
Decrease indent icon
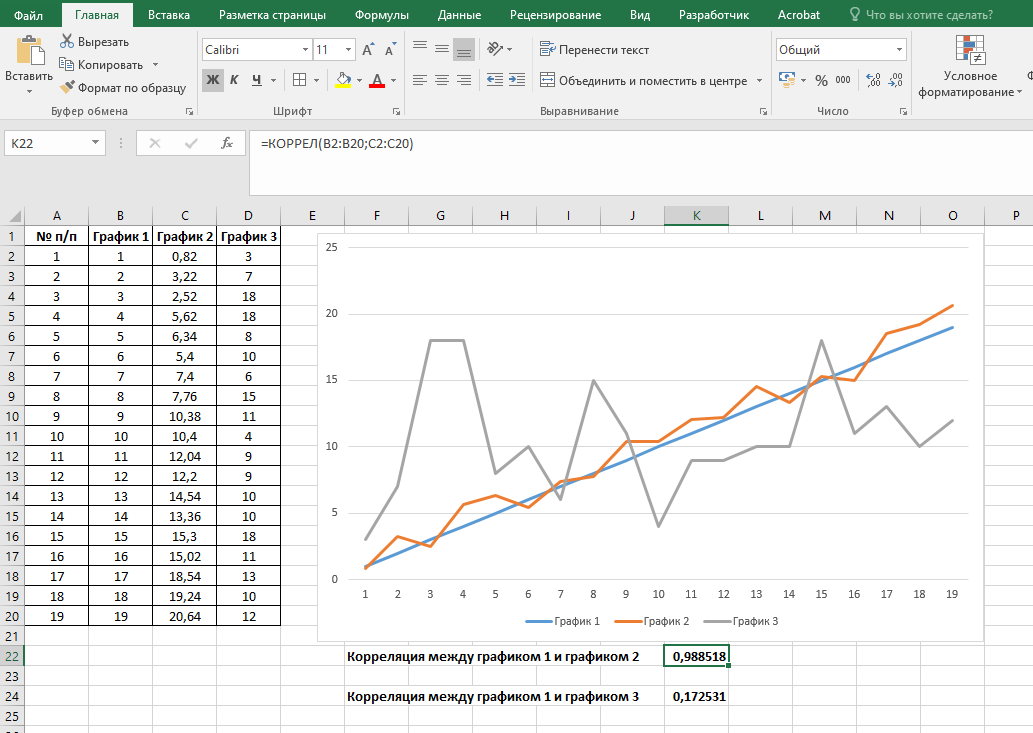(495, 80)
